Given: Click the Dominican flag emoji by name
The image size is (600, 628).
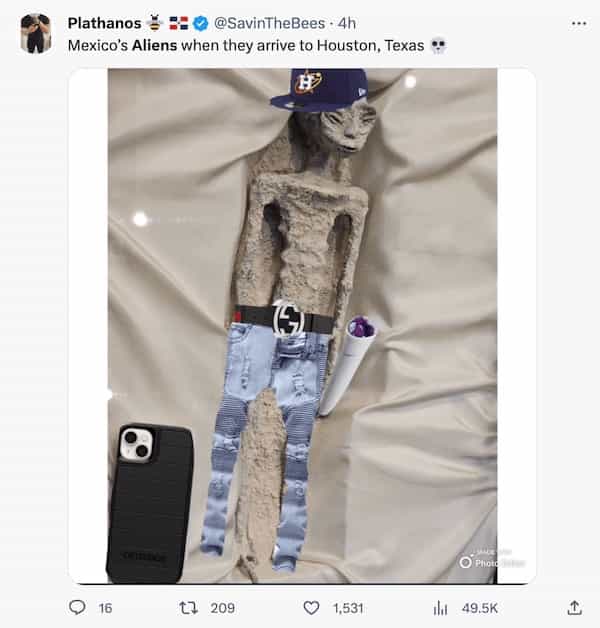Looking at the screenshot, I should [179, 23].
